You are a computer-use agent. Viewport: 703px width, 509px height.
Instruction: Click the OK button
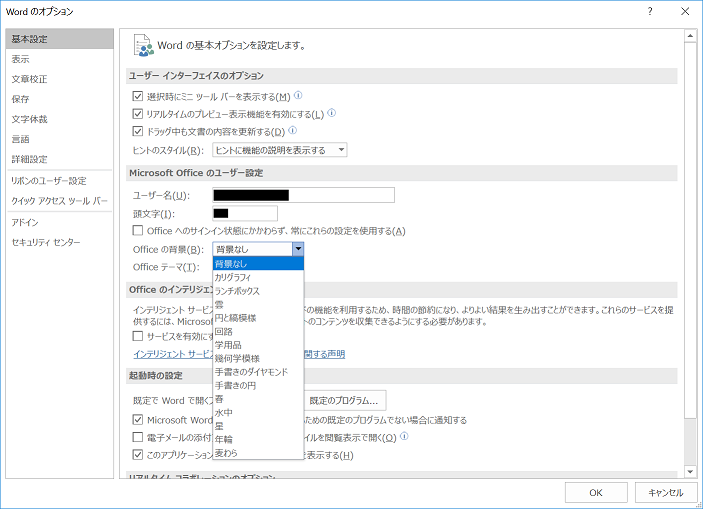point(596,492)
